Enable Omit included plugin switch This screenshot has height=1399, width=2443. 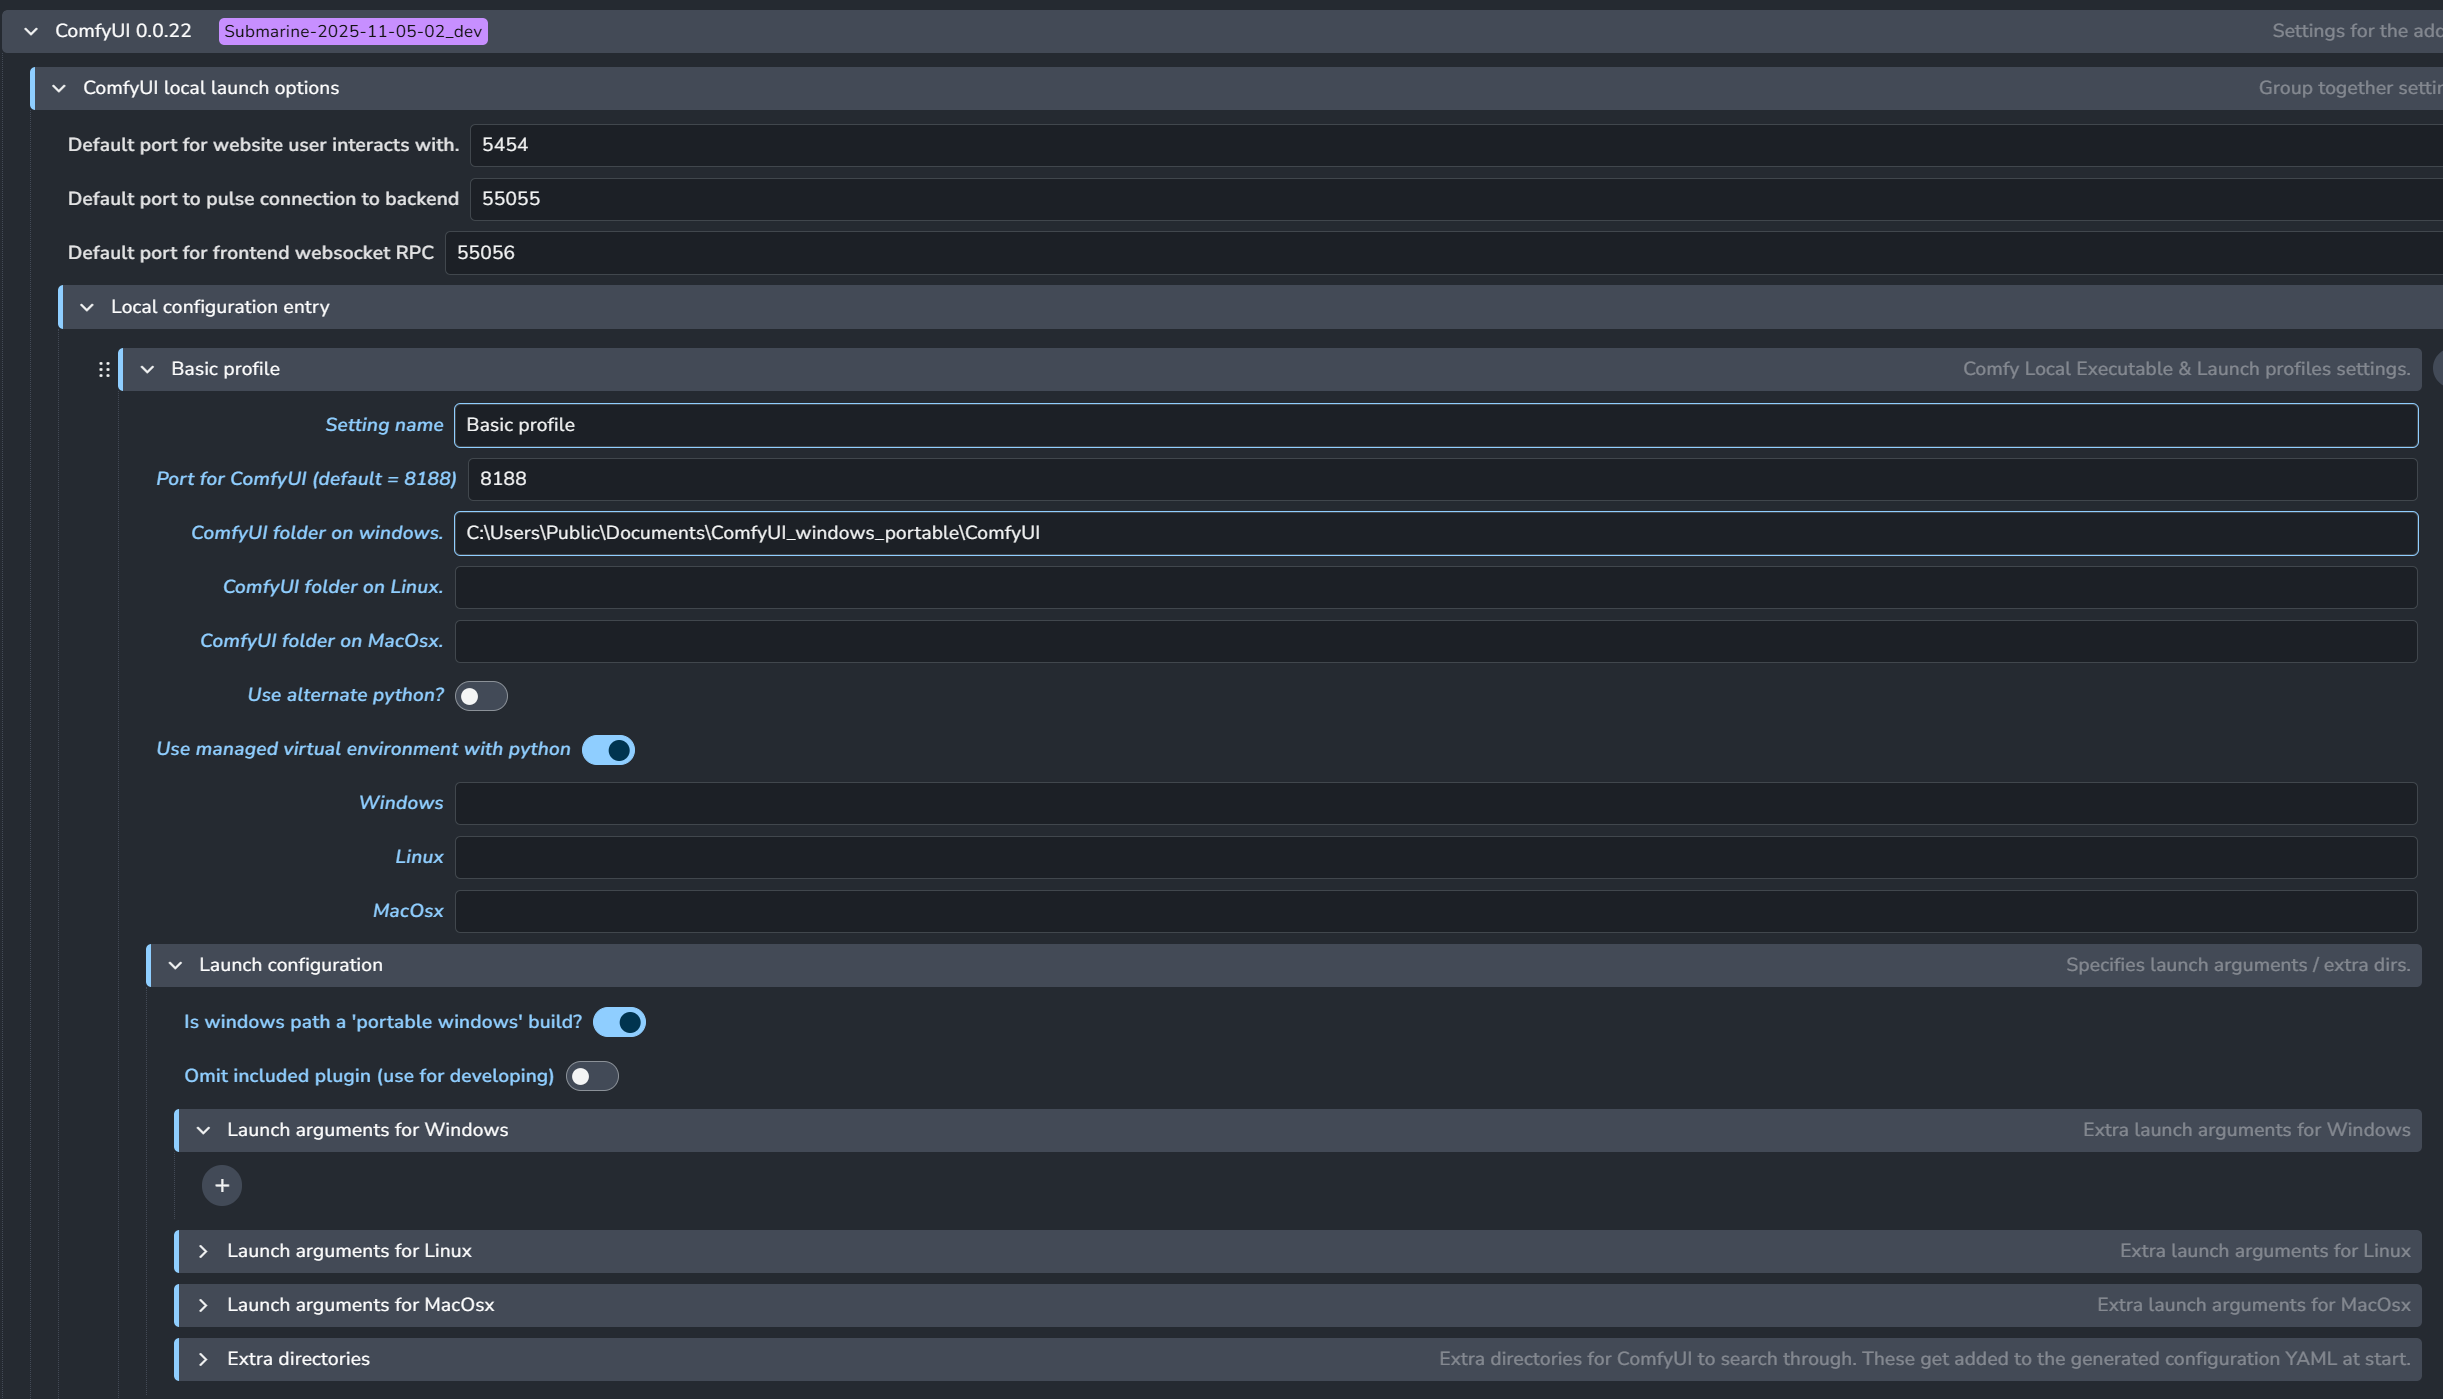pyautogui.click(x=592, y=1076)
